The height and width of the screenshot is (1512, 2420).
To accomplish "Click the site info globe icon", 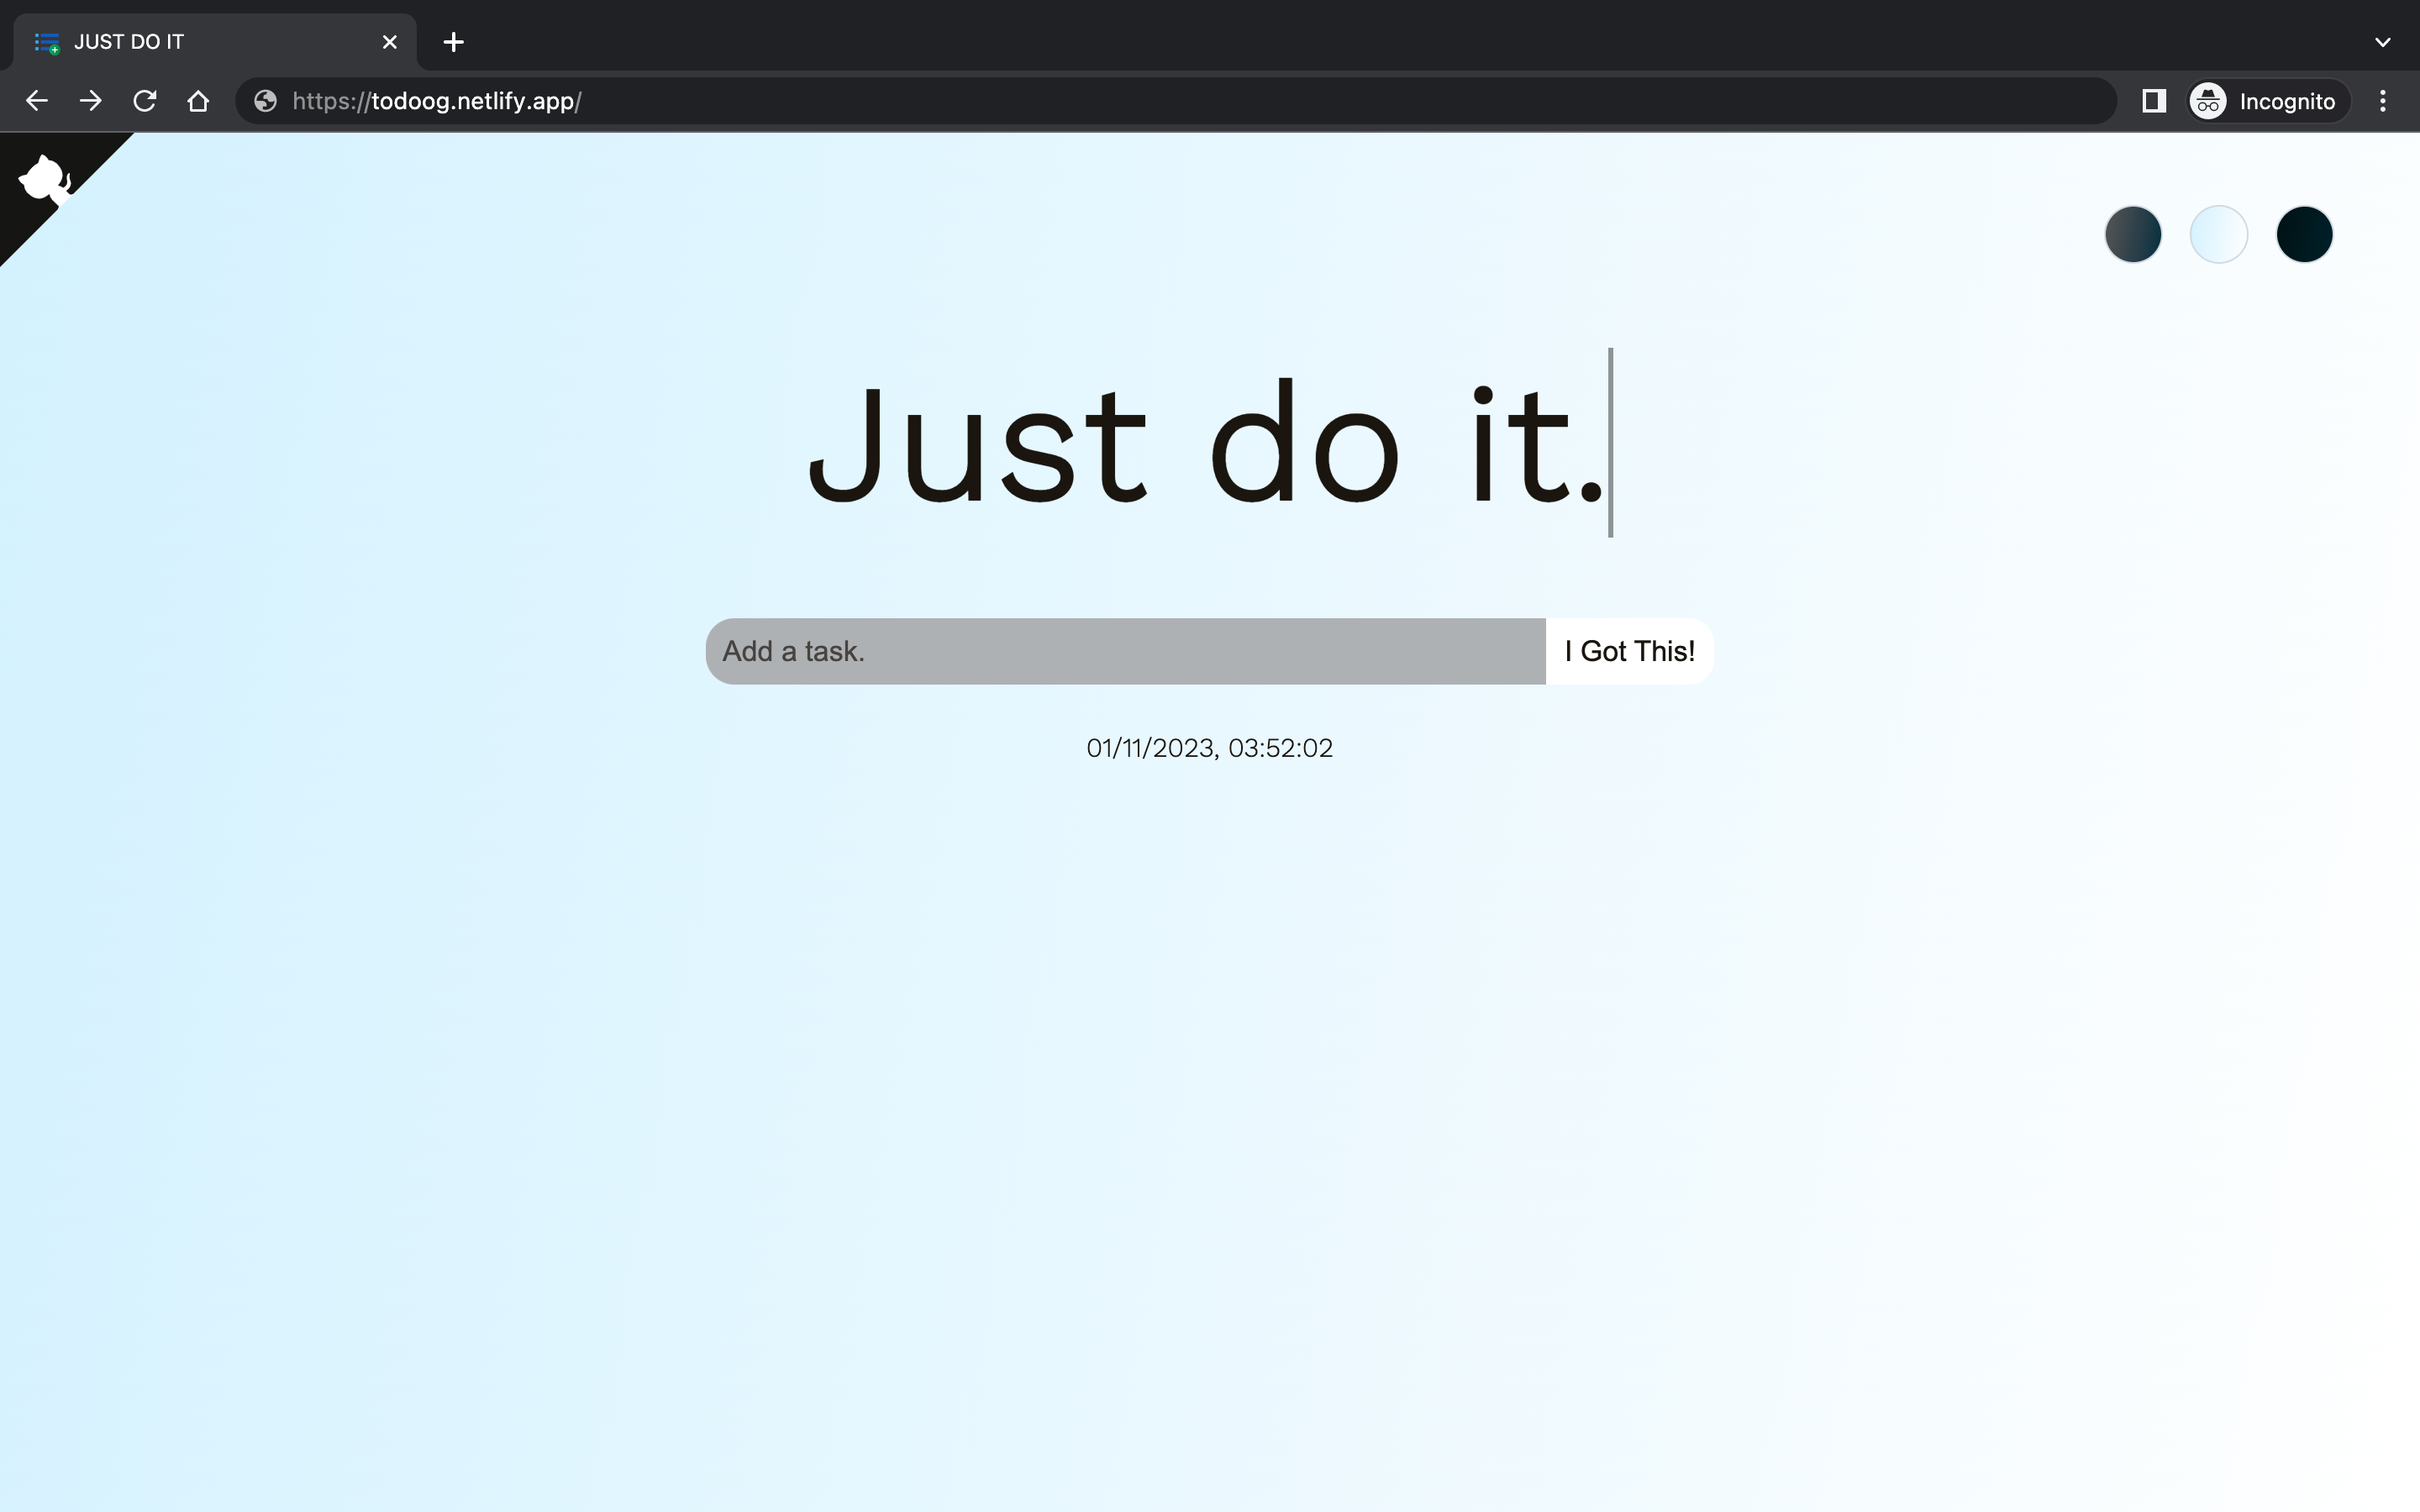I will pos(265,101).
